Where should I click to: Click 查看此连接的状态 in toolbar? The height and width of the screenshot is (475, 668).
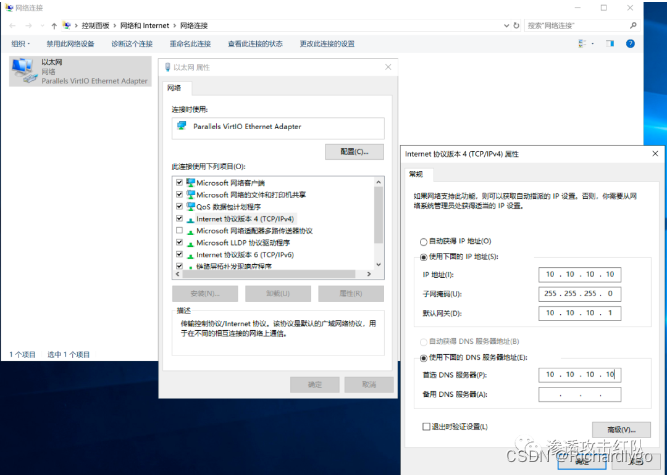coord(255,43)
